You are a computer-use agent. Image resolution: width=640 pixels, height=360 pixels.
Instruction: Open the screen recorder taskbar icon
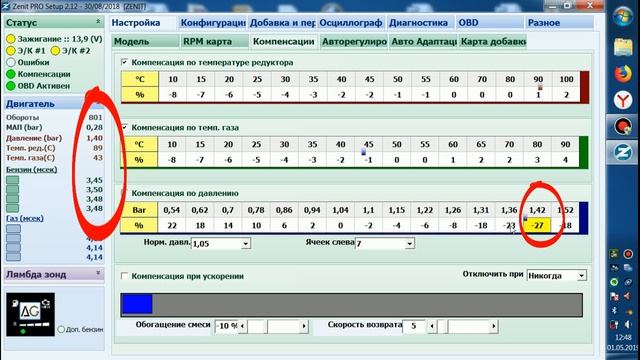(x=623, y=127)
